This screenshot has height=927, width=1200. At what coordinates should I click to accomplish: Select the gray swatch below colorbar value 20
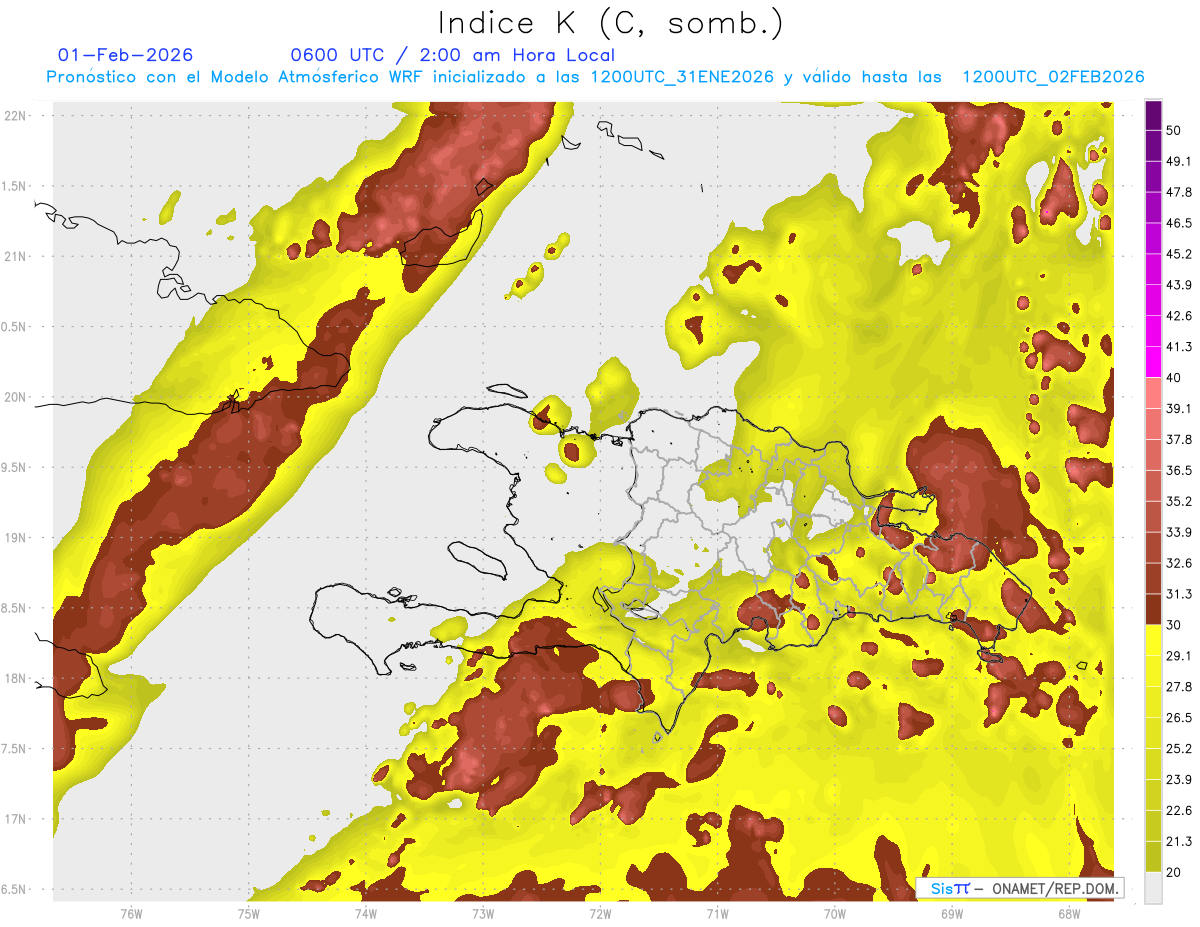(1153, 887)
